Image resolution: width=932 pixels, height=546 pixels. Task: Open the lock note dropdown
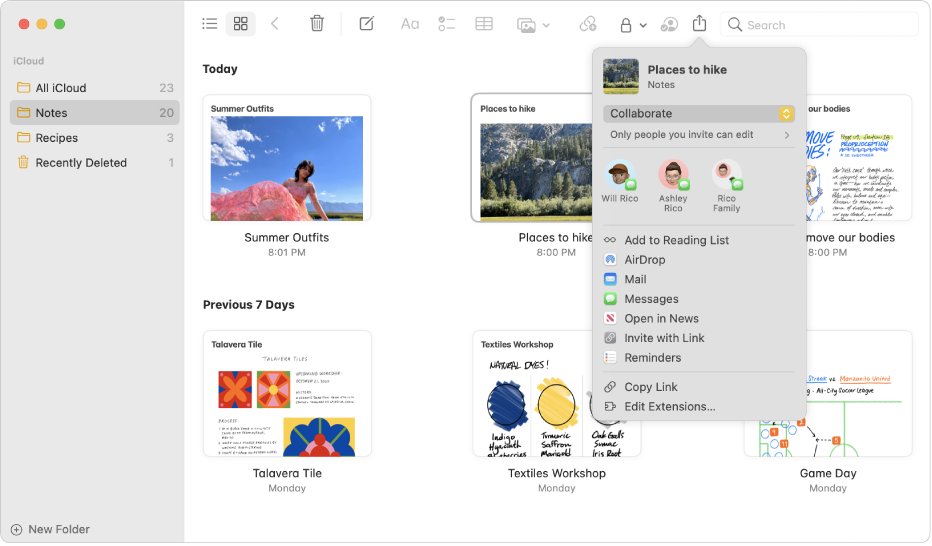(632, 25)
